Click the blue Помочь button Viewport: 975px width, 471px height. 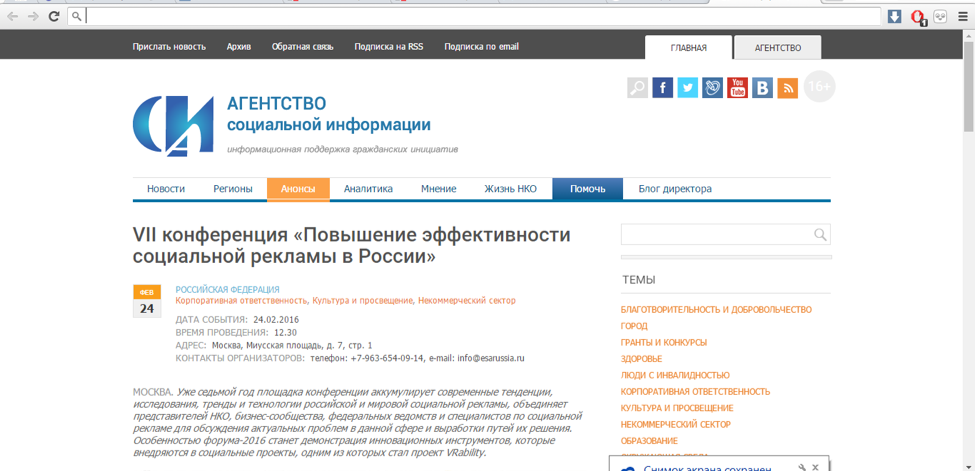588,189
